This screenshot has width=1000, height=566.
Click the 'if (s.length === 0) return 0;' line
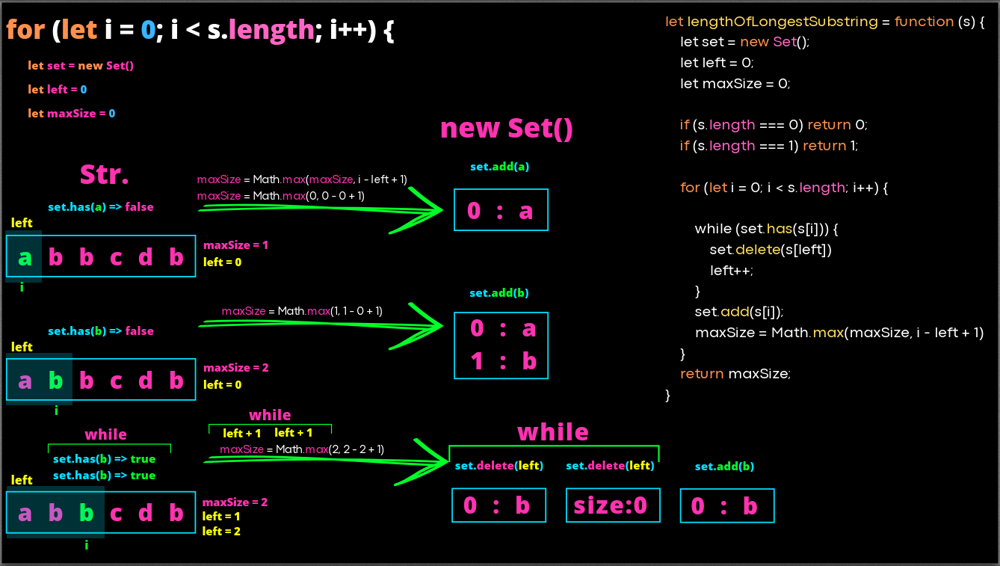pyautogui.click(x=773, y=125)
